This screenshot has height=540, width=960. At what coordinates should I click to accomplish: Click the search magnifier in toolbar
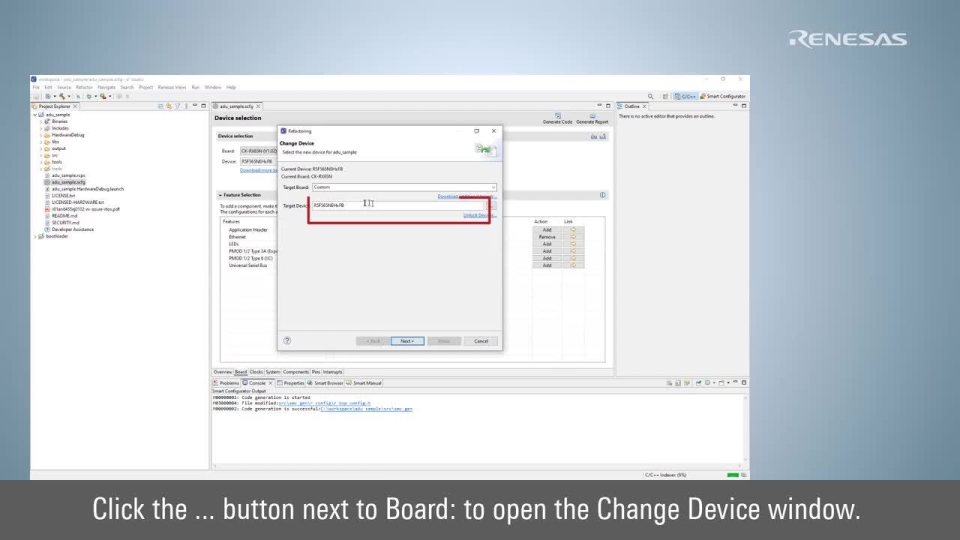point(650,96)
